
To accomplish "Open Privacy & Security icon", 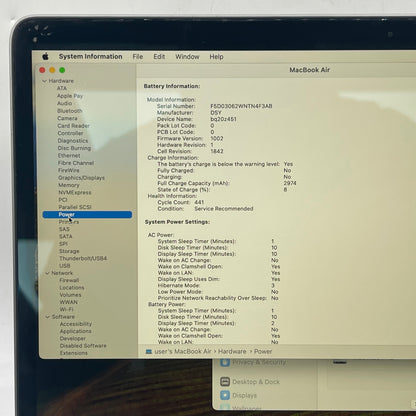I will point(225,362).
